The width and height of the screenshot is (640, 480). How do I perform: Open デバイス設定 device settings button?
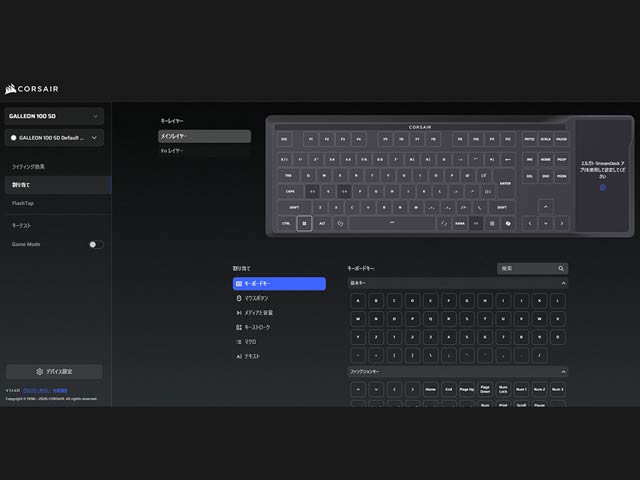coord(54,371)
